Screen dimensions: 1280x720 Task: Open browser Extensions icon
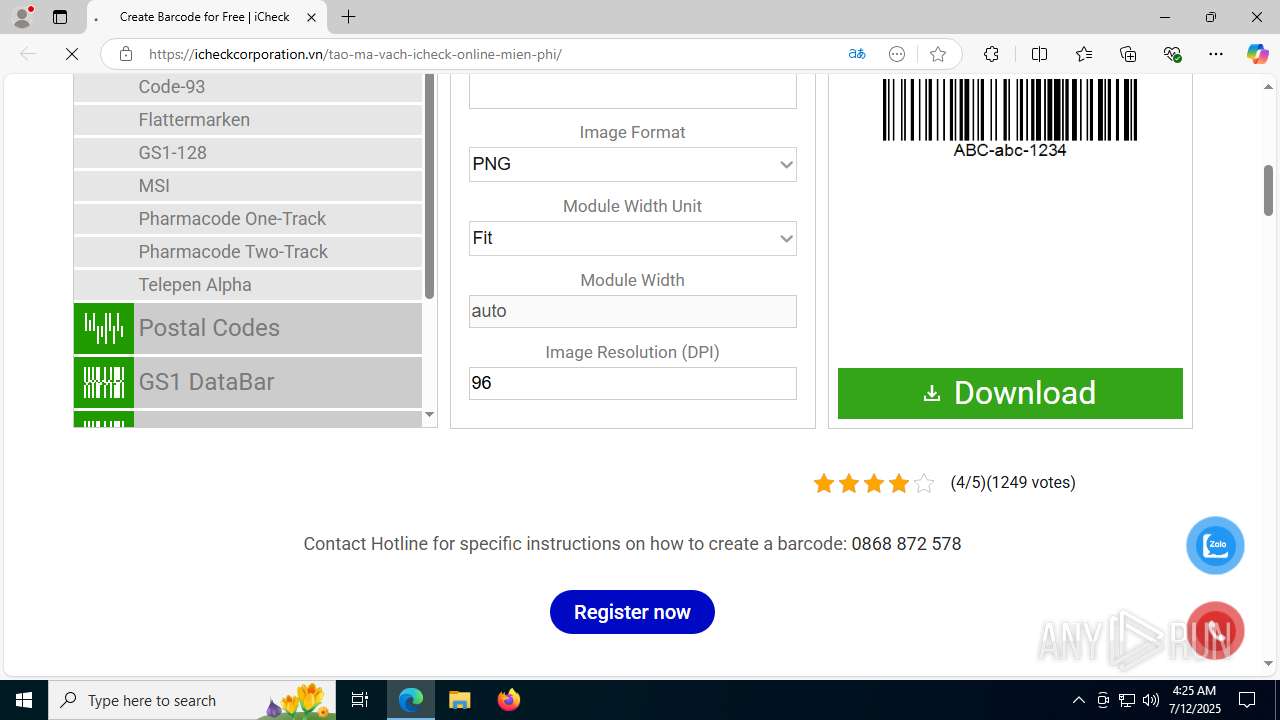(x=991, y=54)
